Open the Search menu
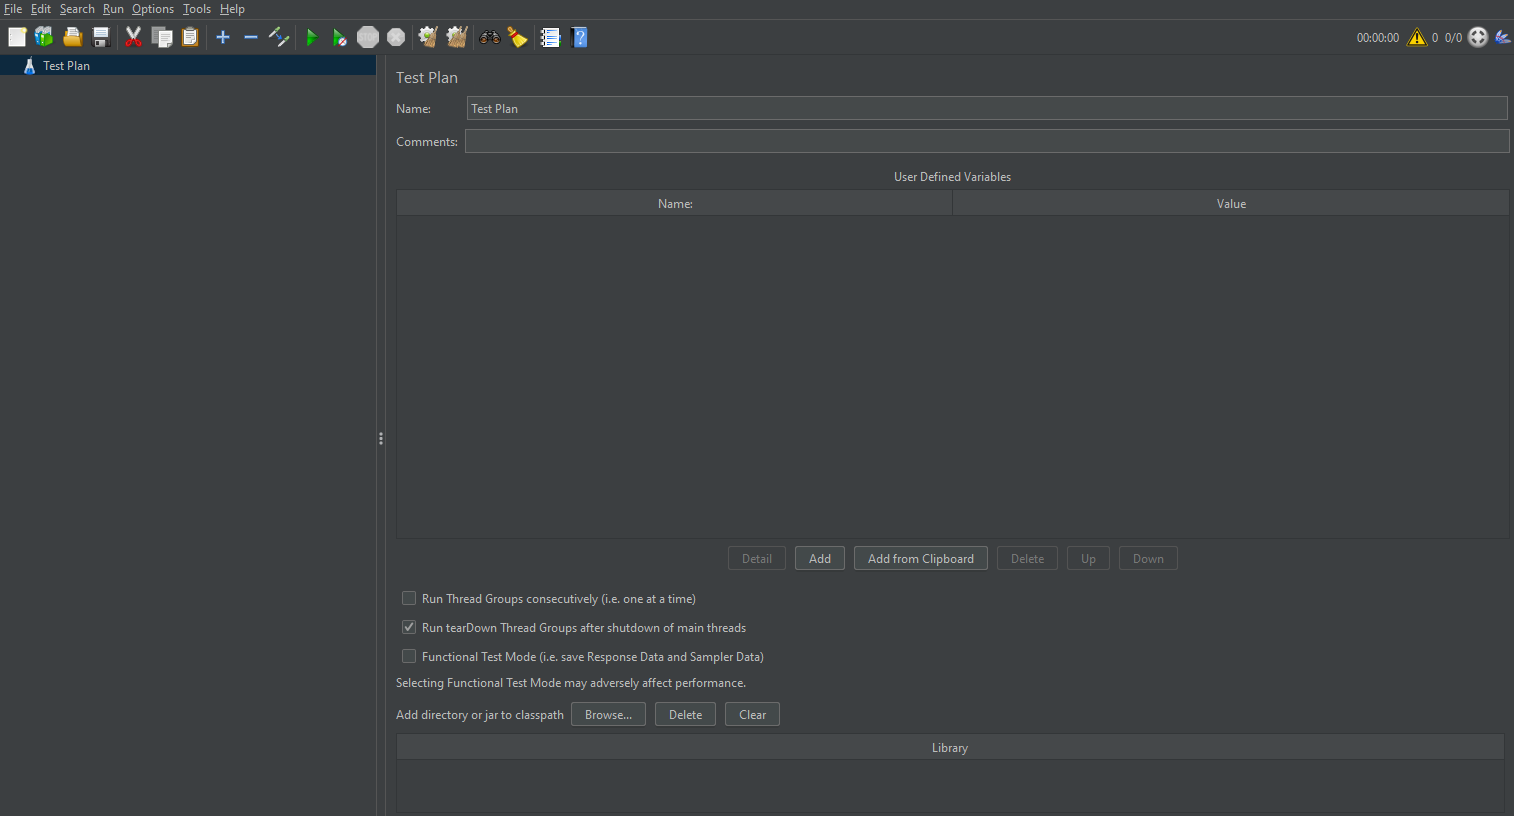The width and height of the screenshot is (1514, 816). click(x=77, y=9)
